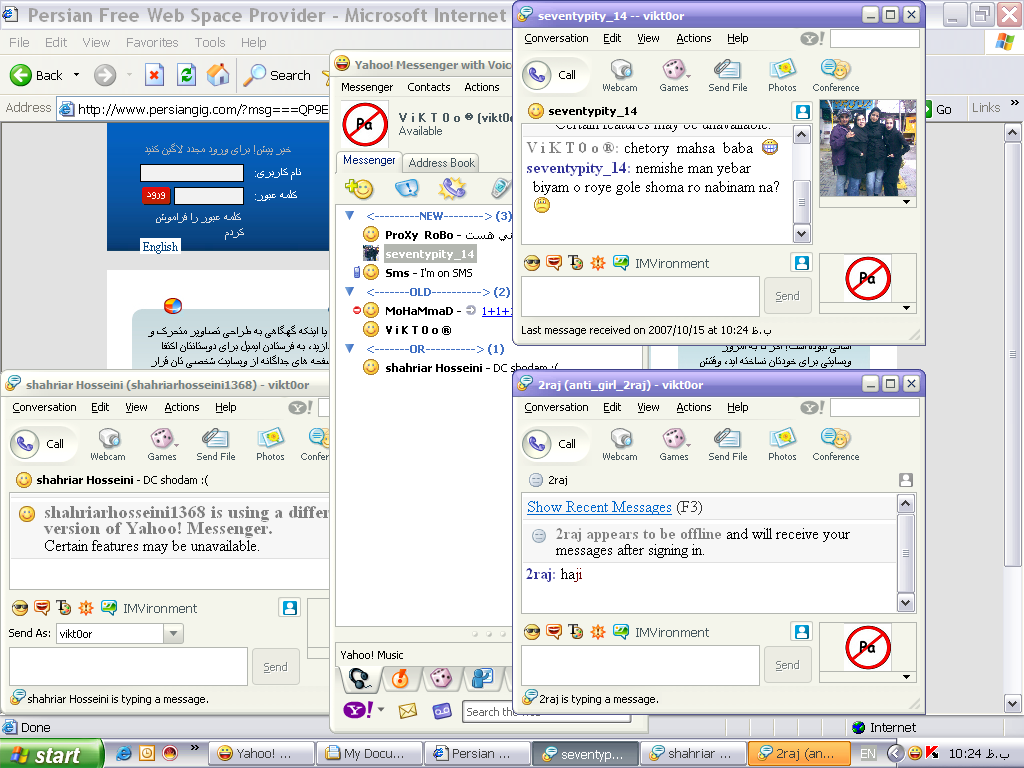Toggle display image icon beside seventypity_14 name

(802, 111)
